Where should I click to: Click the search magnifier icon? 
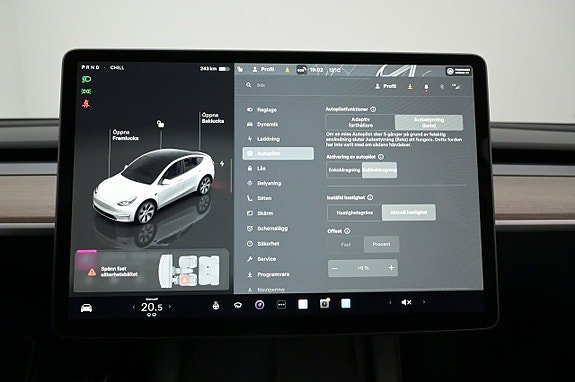(249, 85)
